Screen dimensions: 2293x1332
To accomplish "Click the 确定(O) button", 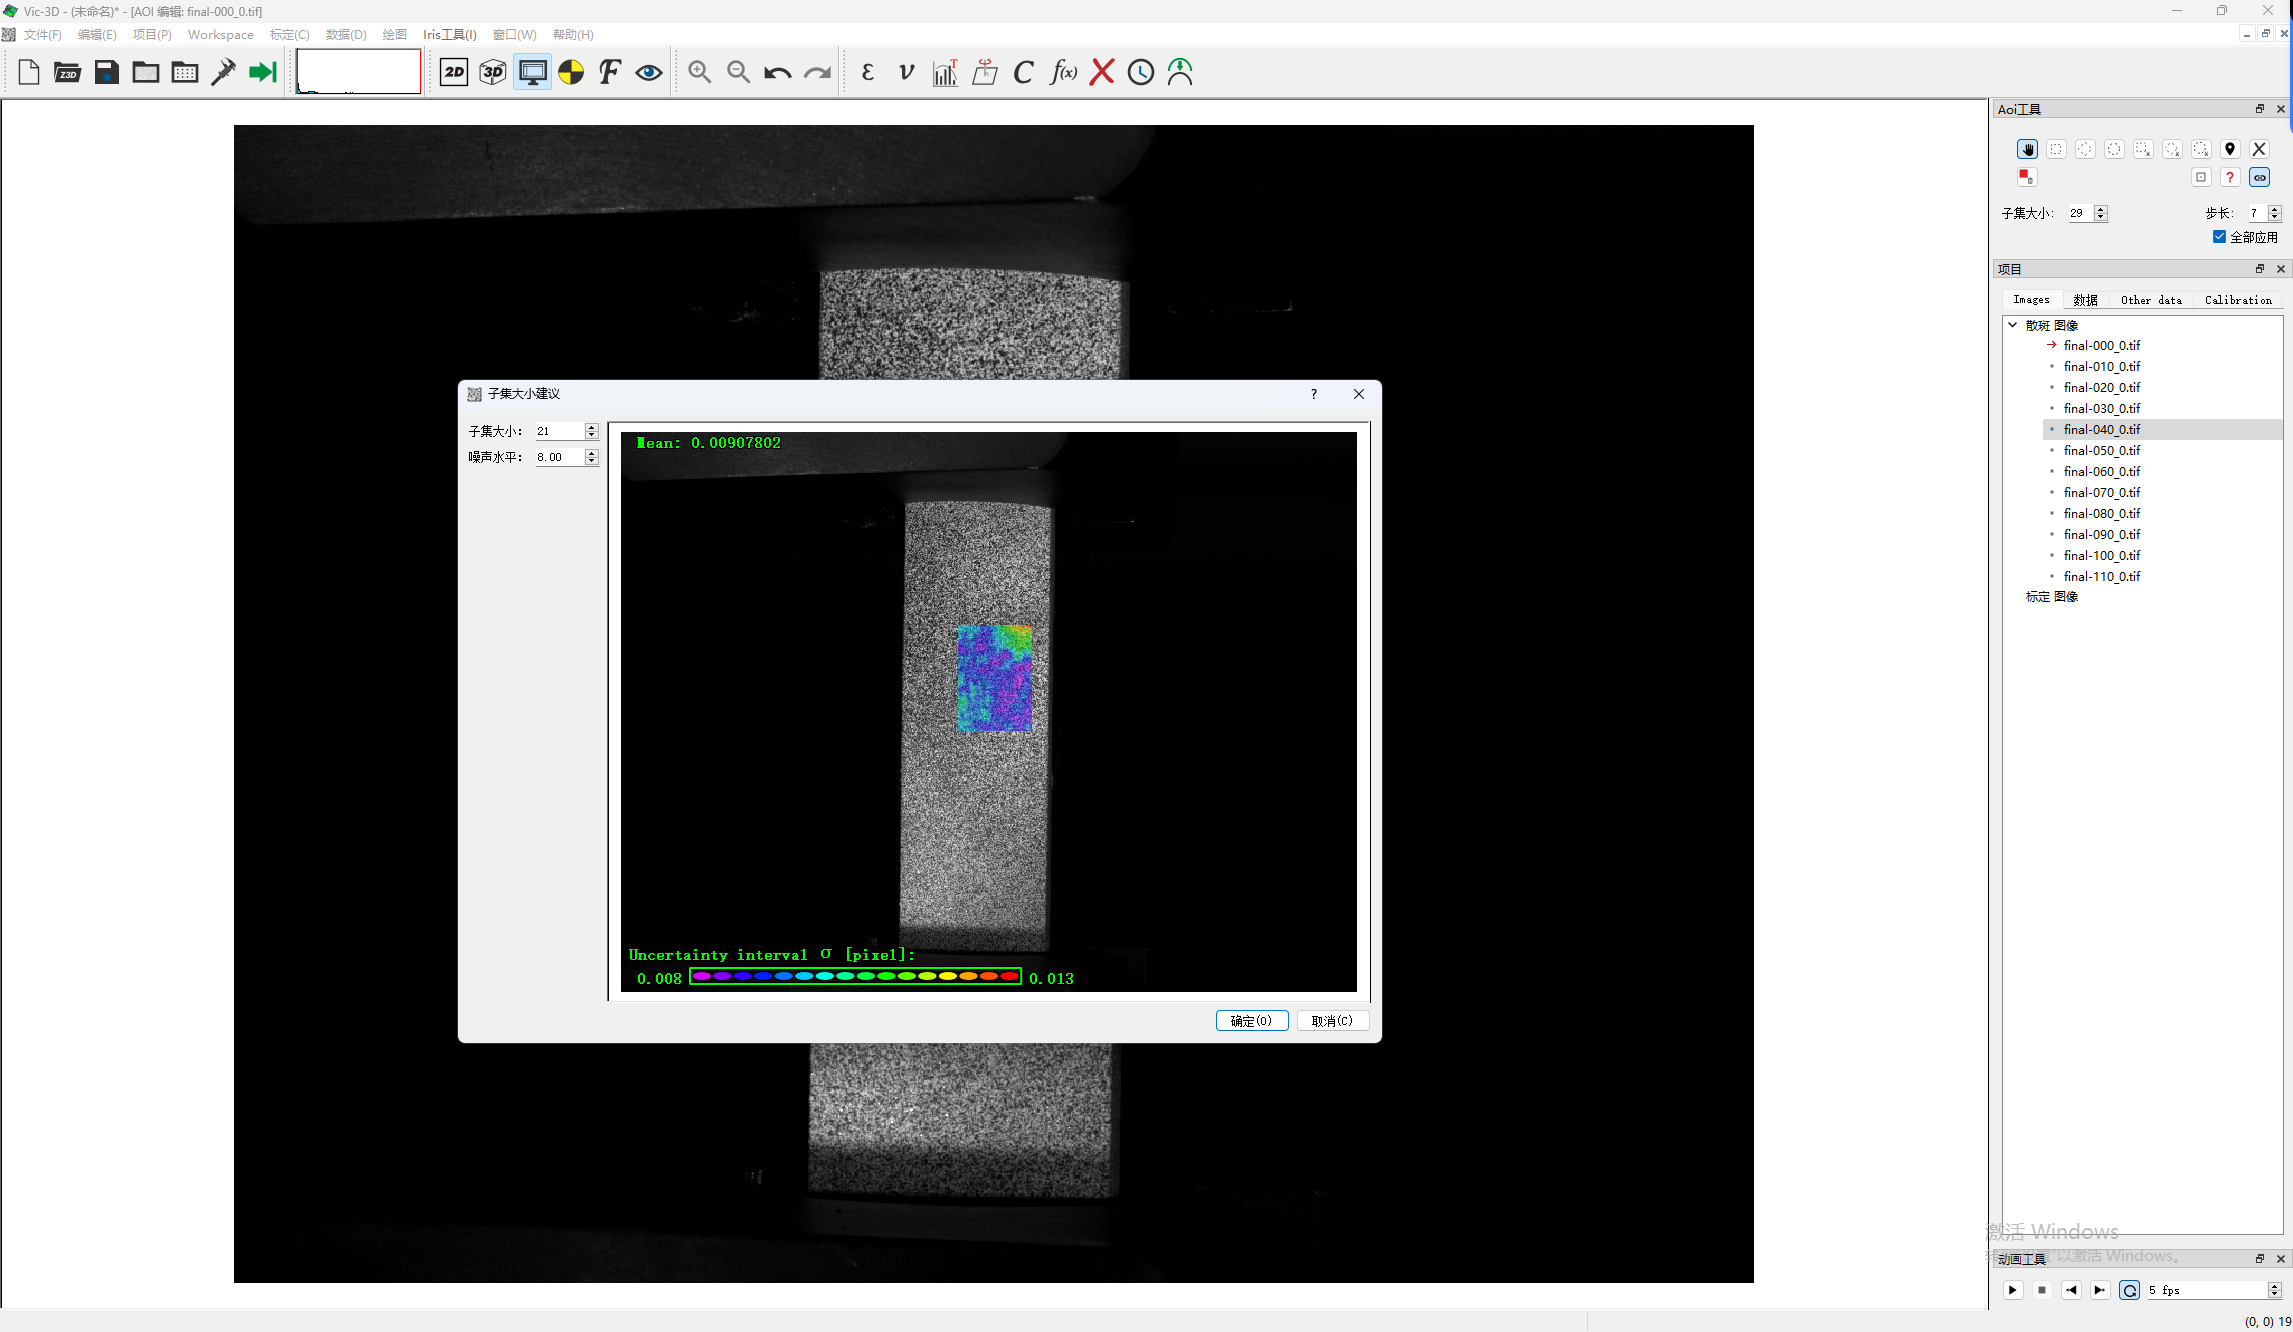I will pos(1251,1021).
